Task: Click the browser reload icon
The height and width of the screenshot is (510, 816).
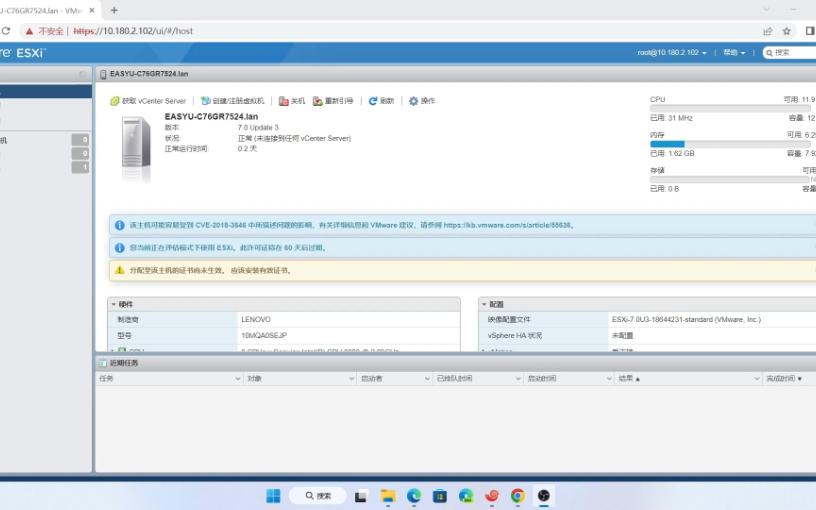Action: pyautogui.click(x=5, y=31)
